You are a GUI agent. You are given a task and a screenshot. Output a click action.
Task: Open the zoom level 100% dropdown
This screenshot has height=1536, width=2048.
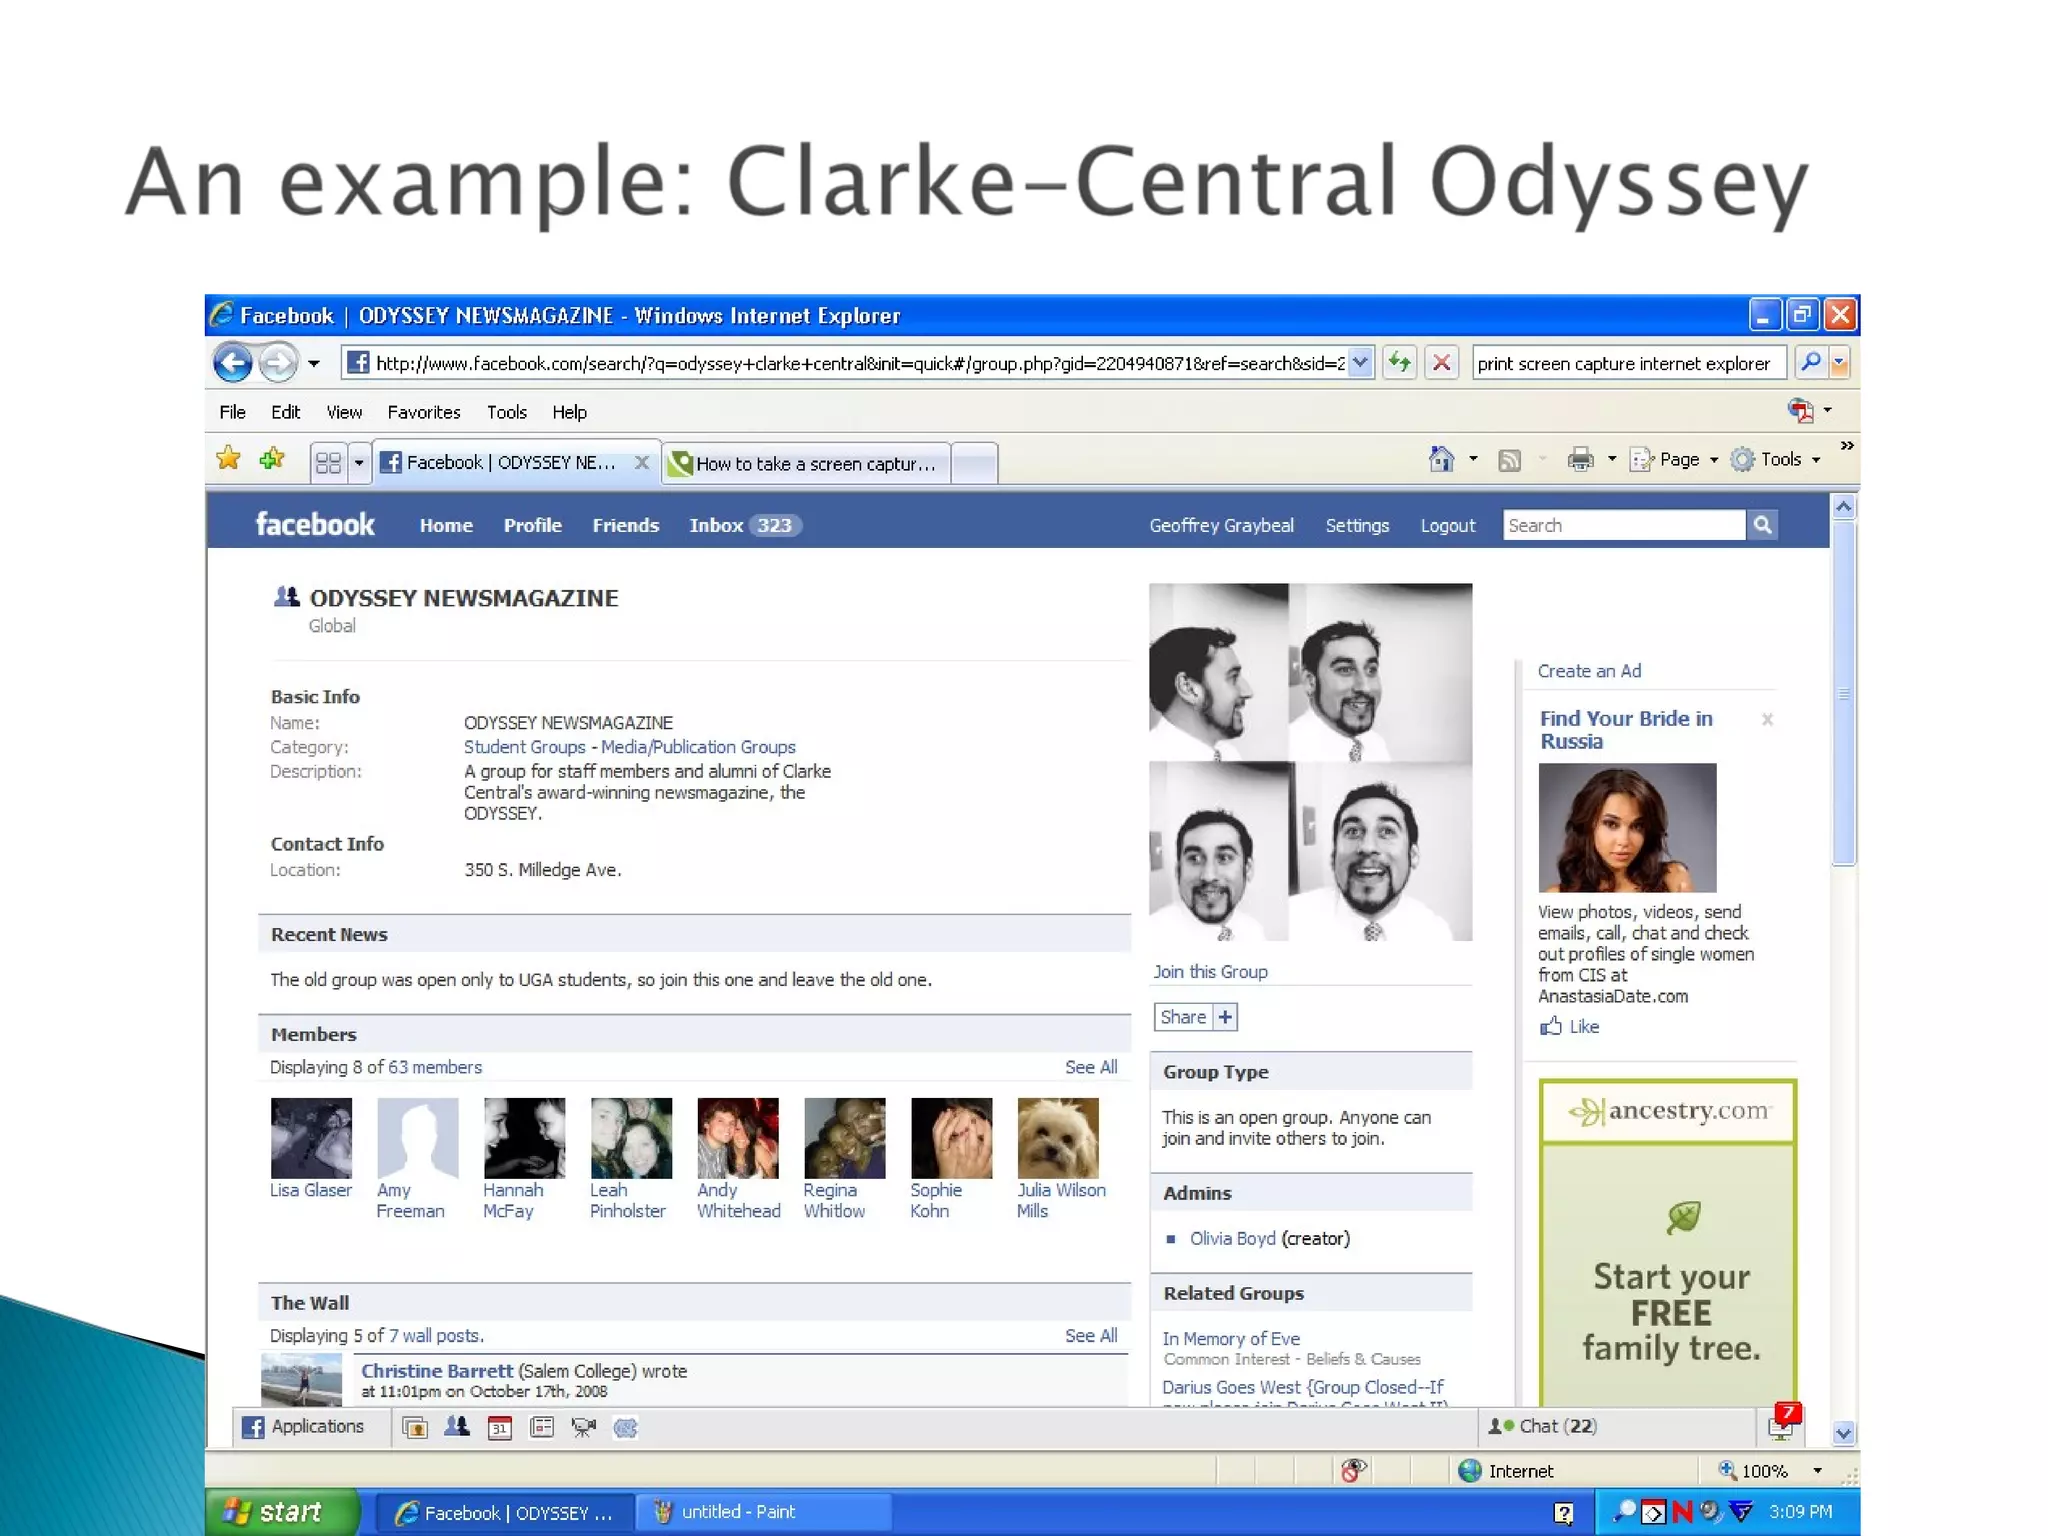click(x=1817, y=1470)
